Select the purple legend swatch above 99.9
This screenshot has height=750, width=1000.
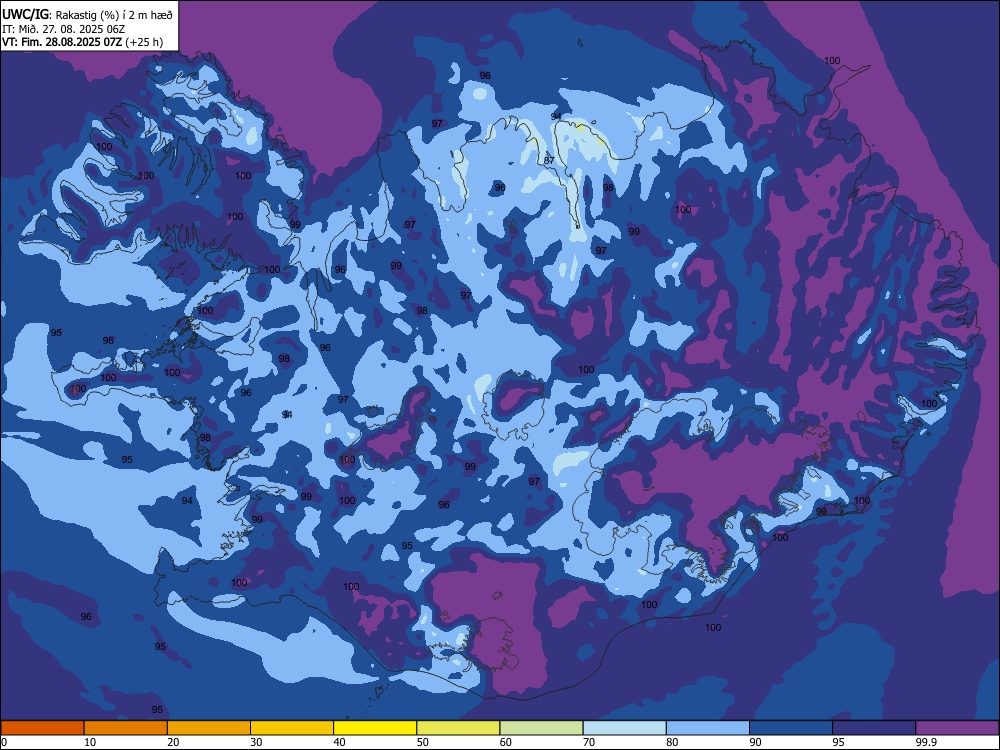(957, 728)
